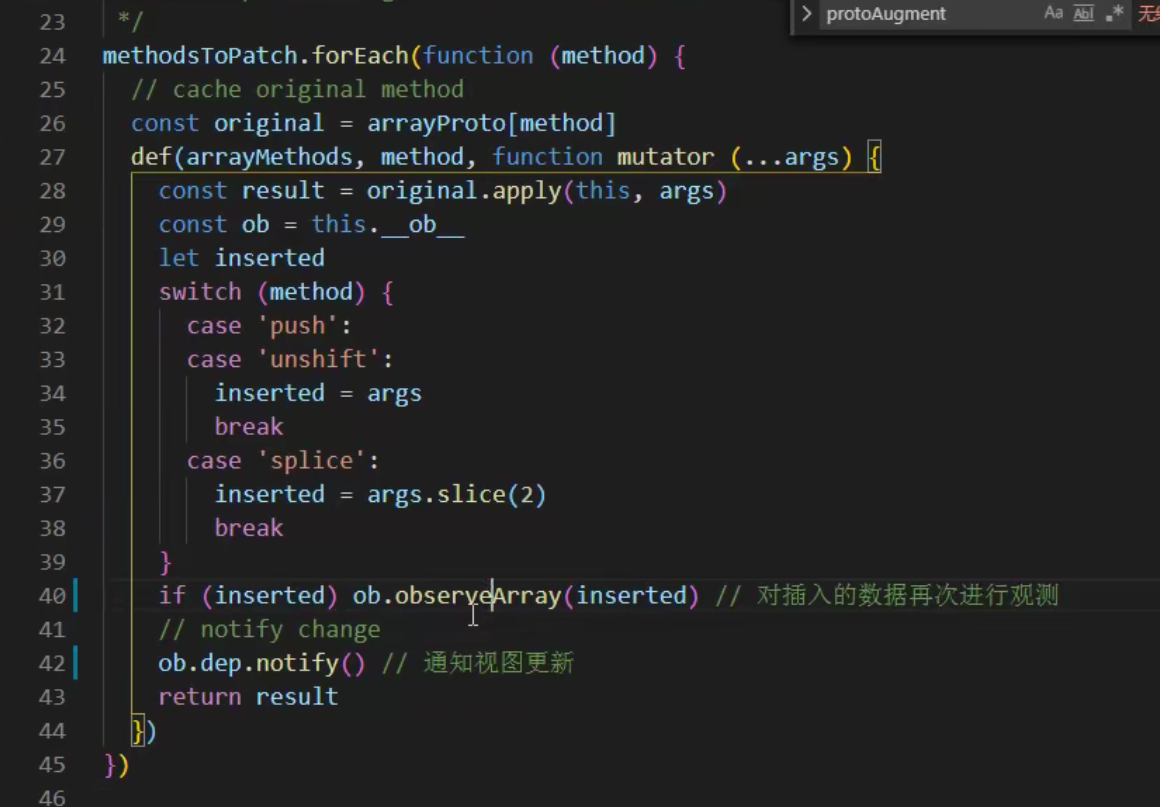Click line number 24 in the gutter

(52, 55)
